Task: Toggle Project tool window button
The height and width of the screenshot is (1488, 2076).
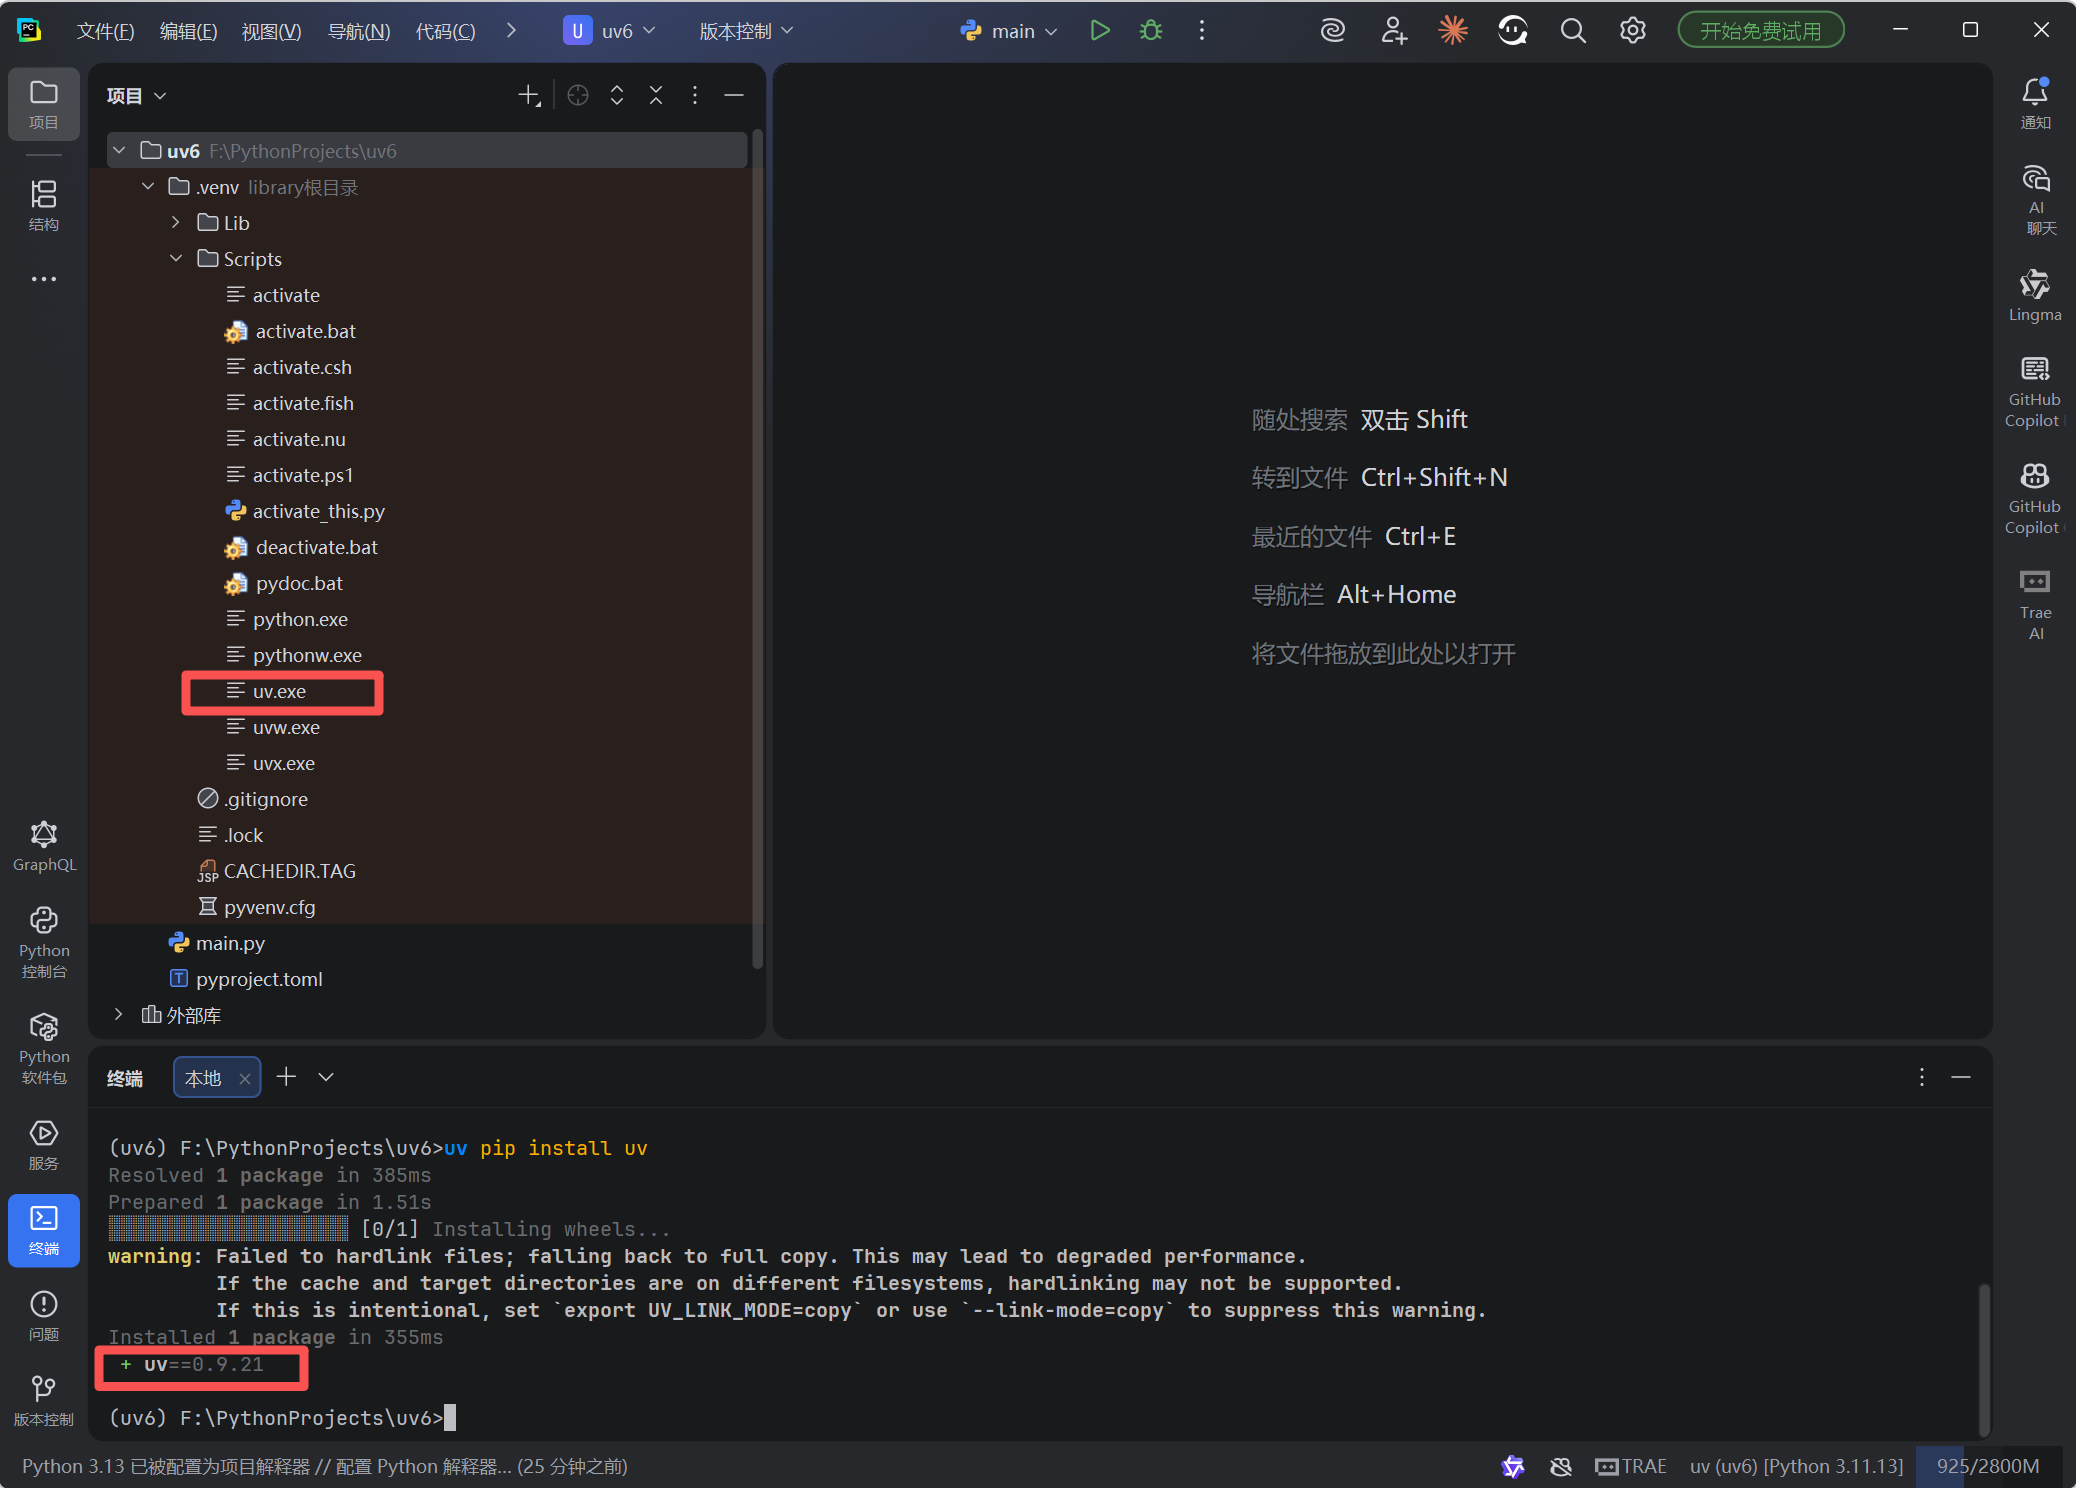Action: pos(44,103)
